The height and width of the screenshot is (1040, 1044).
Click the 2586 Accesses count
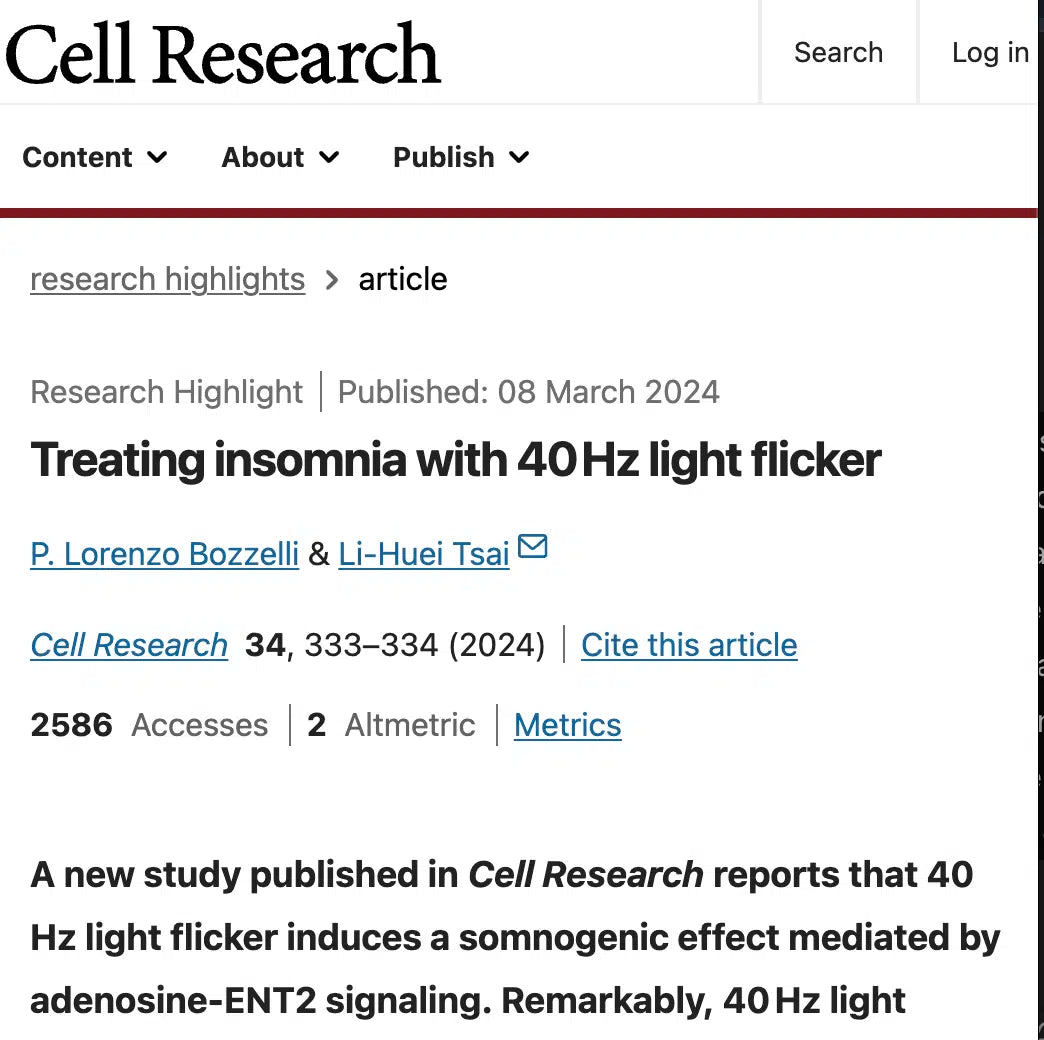(149, 725)
